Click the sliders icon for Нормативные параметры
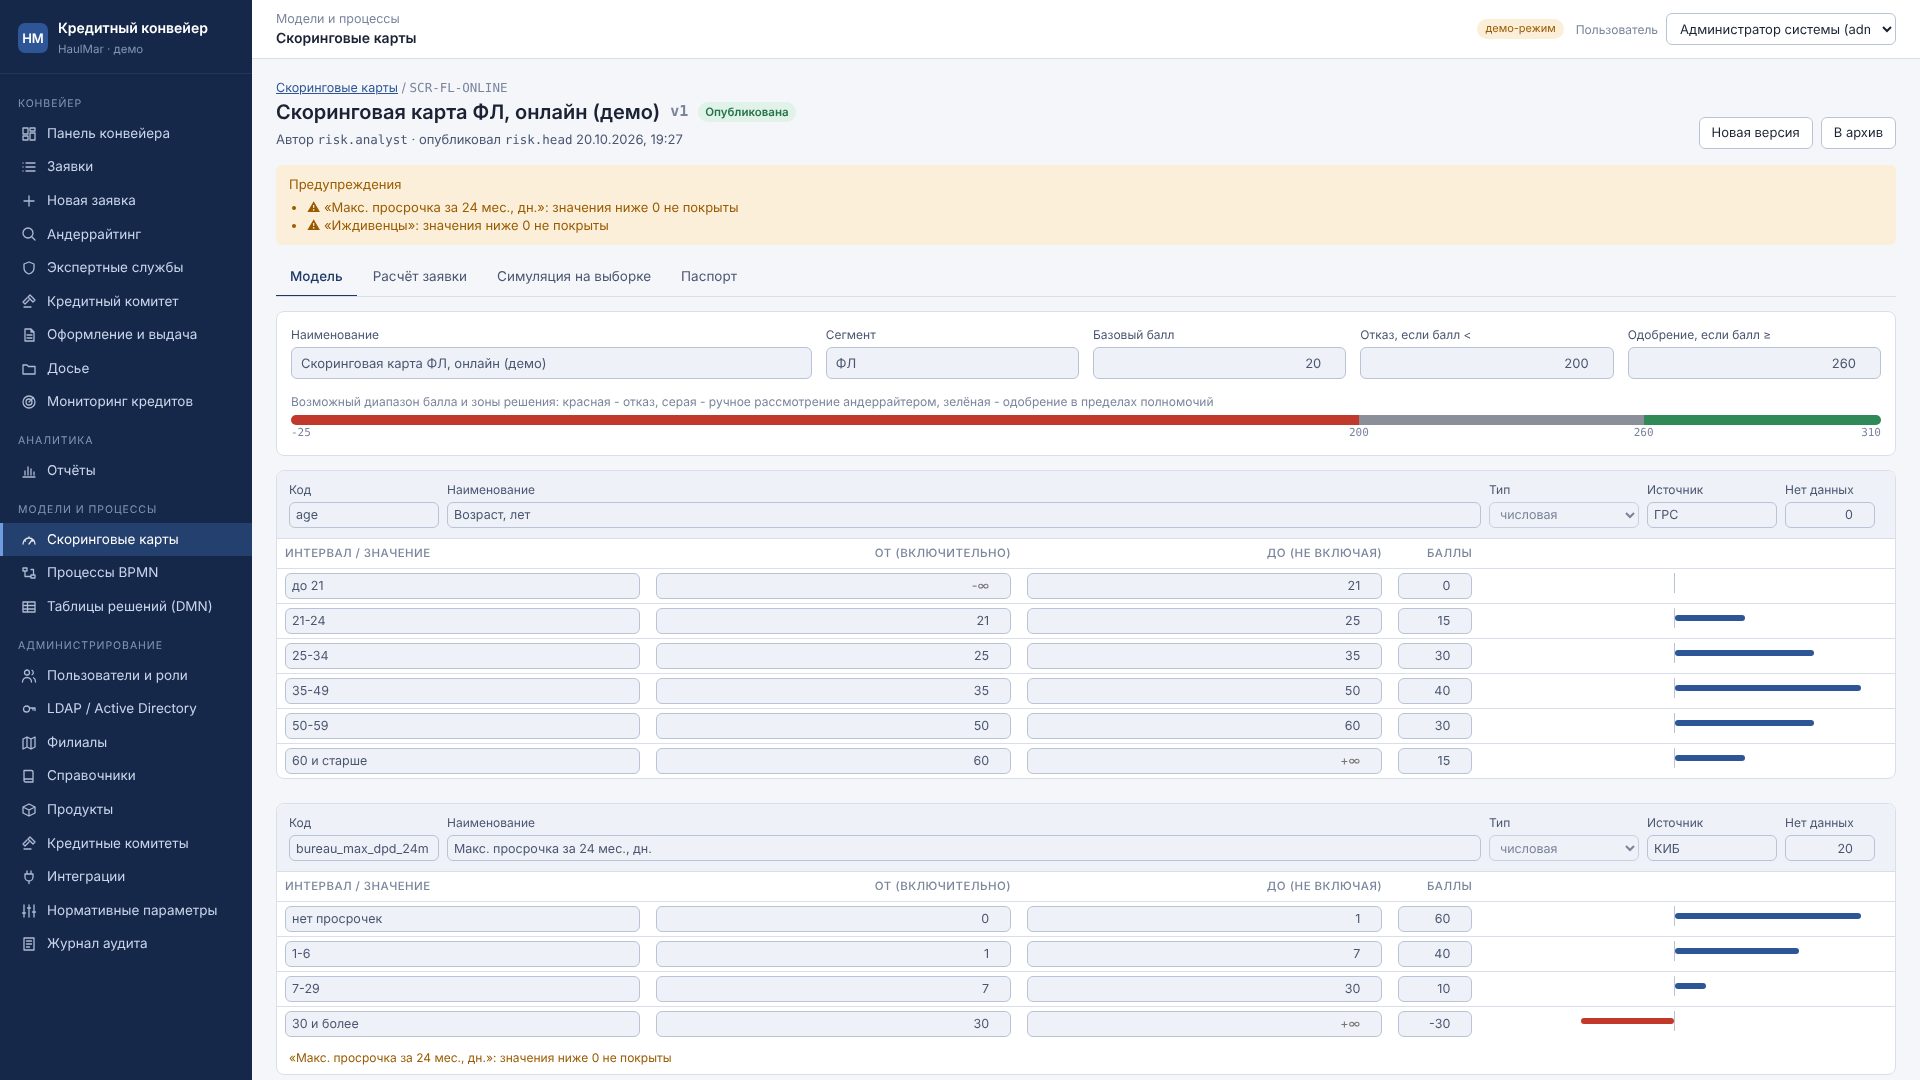Viewport: 1920px width, 1080px height. tap(29, 911)
